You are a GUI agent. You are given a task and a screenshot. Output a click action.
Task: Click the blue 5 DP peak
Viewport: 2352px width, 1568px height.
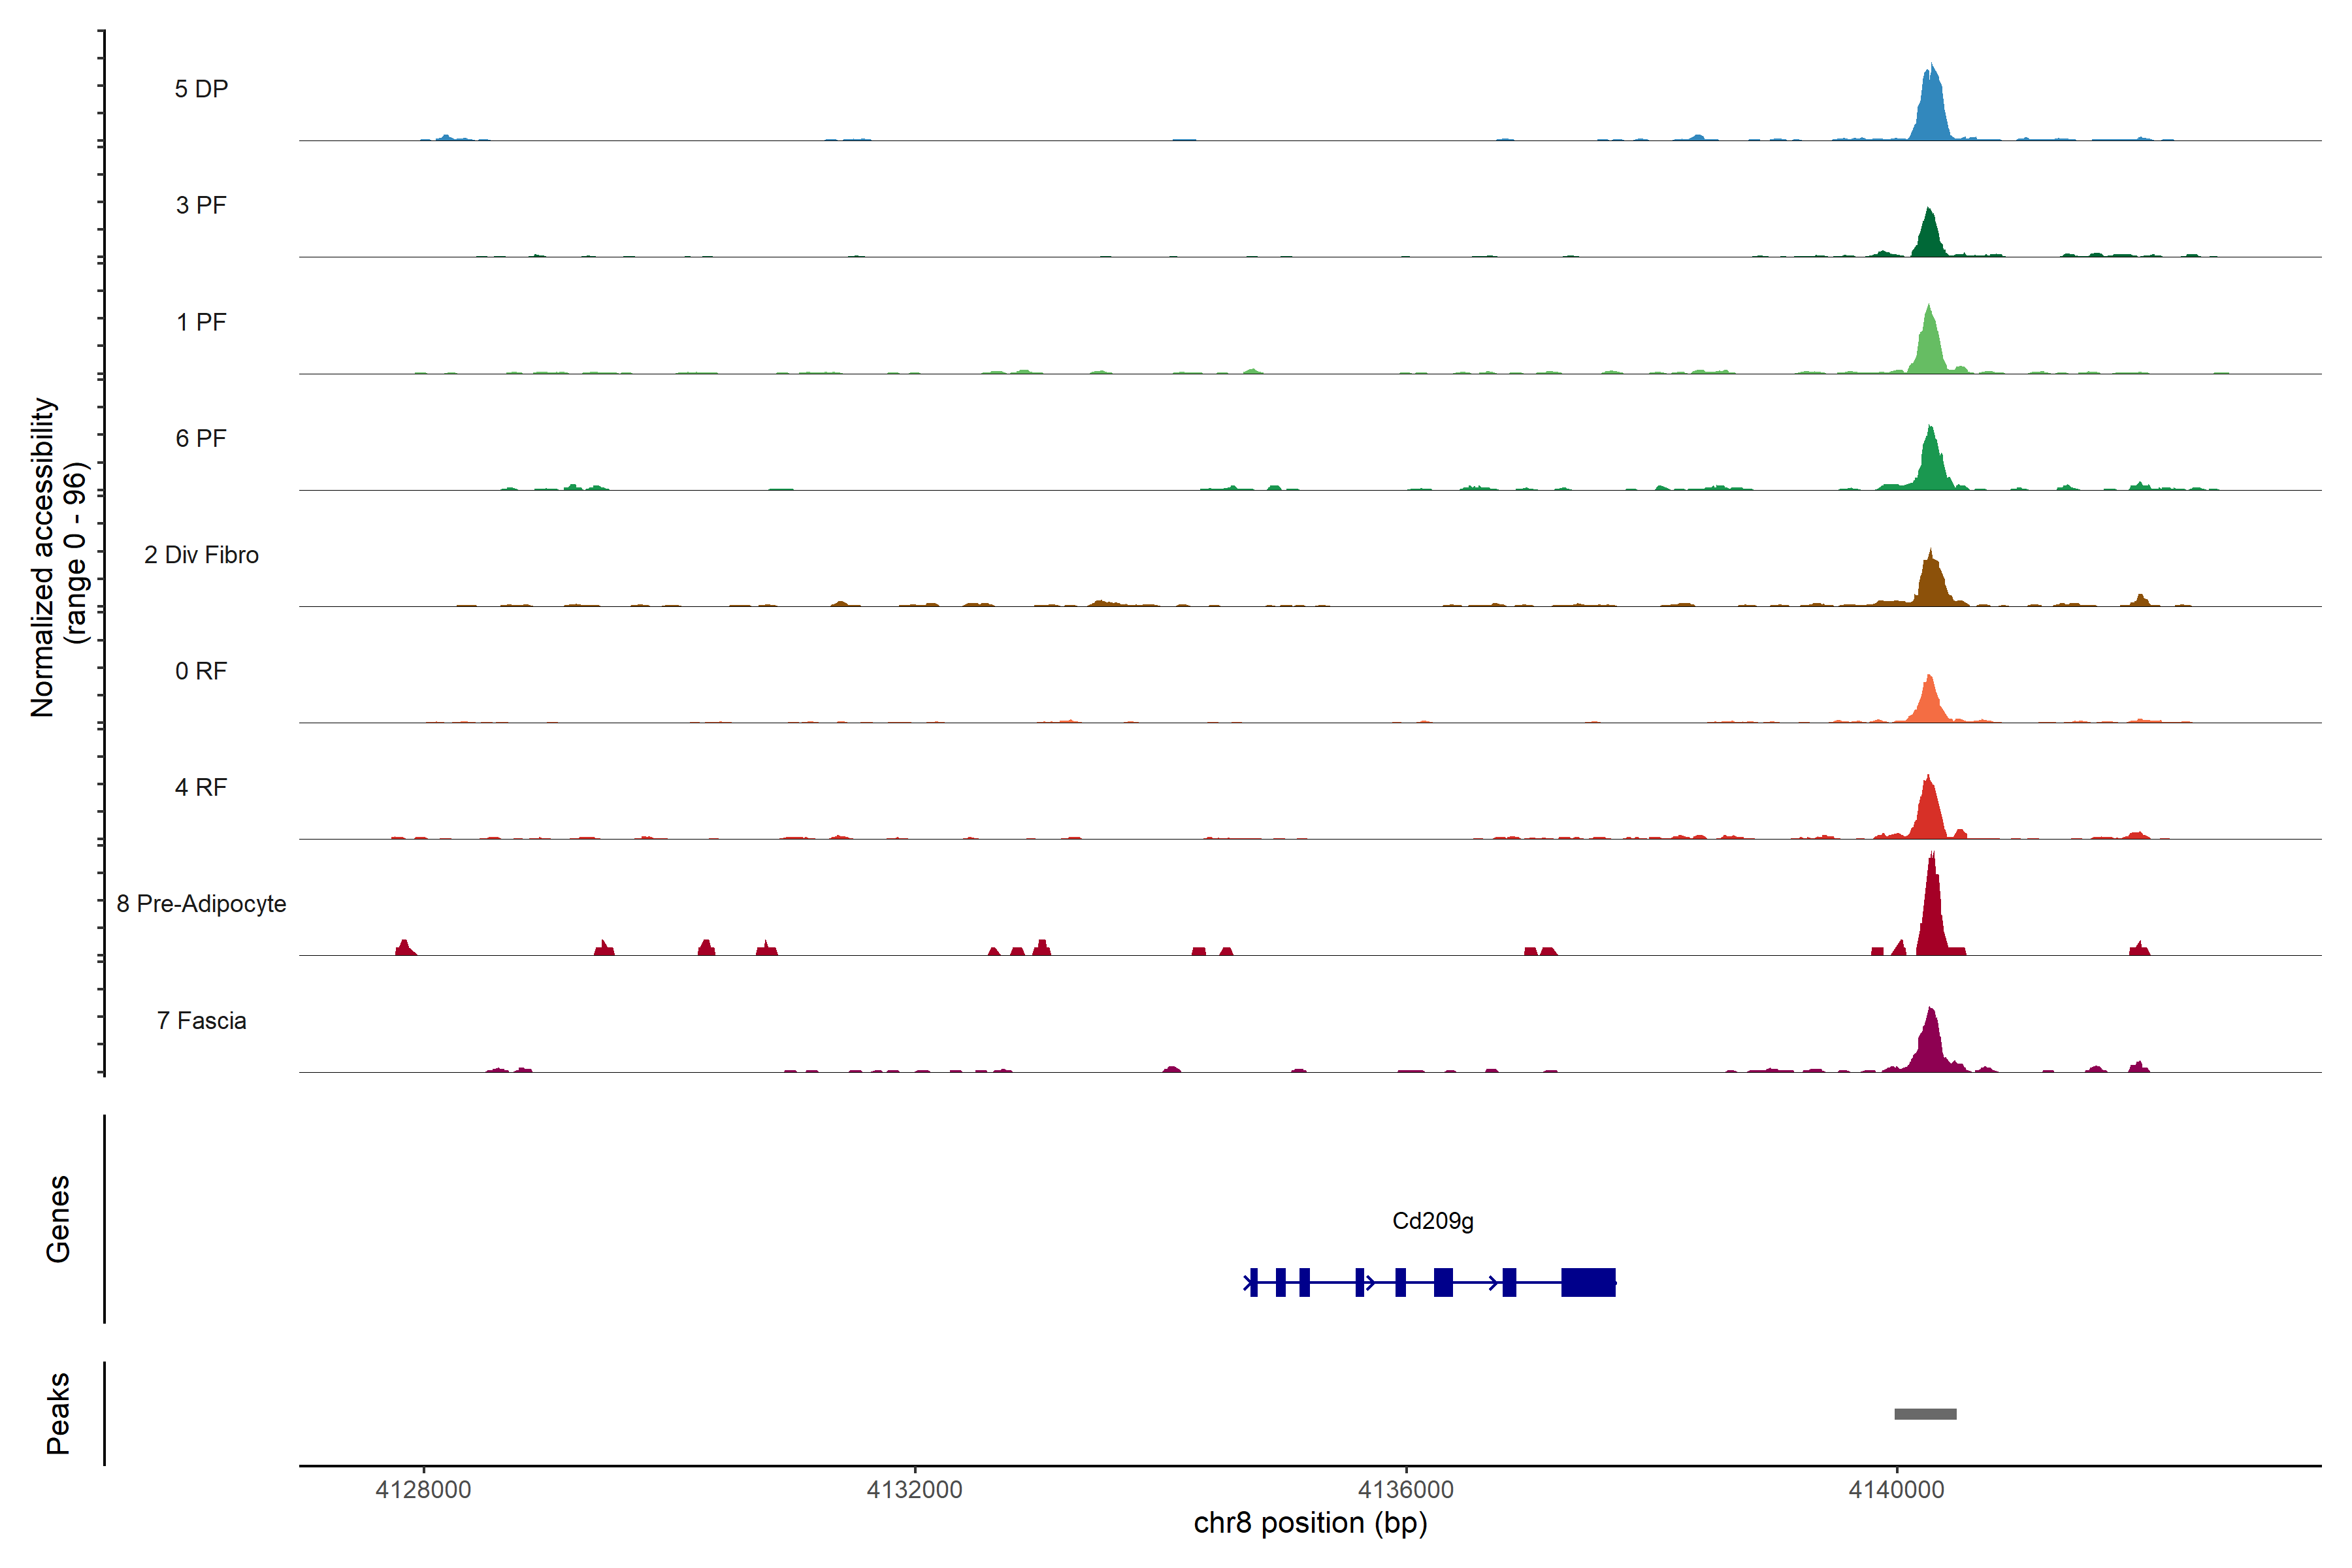click(1931, 110)
